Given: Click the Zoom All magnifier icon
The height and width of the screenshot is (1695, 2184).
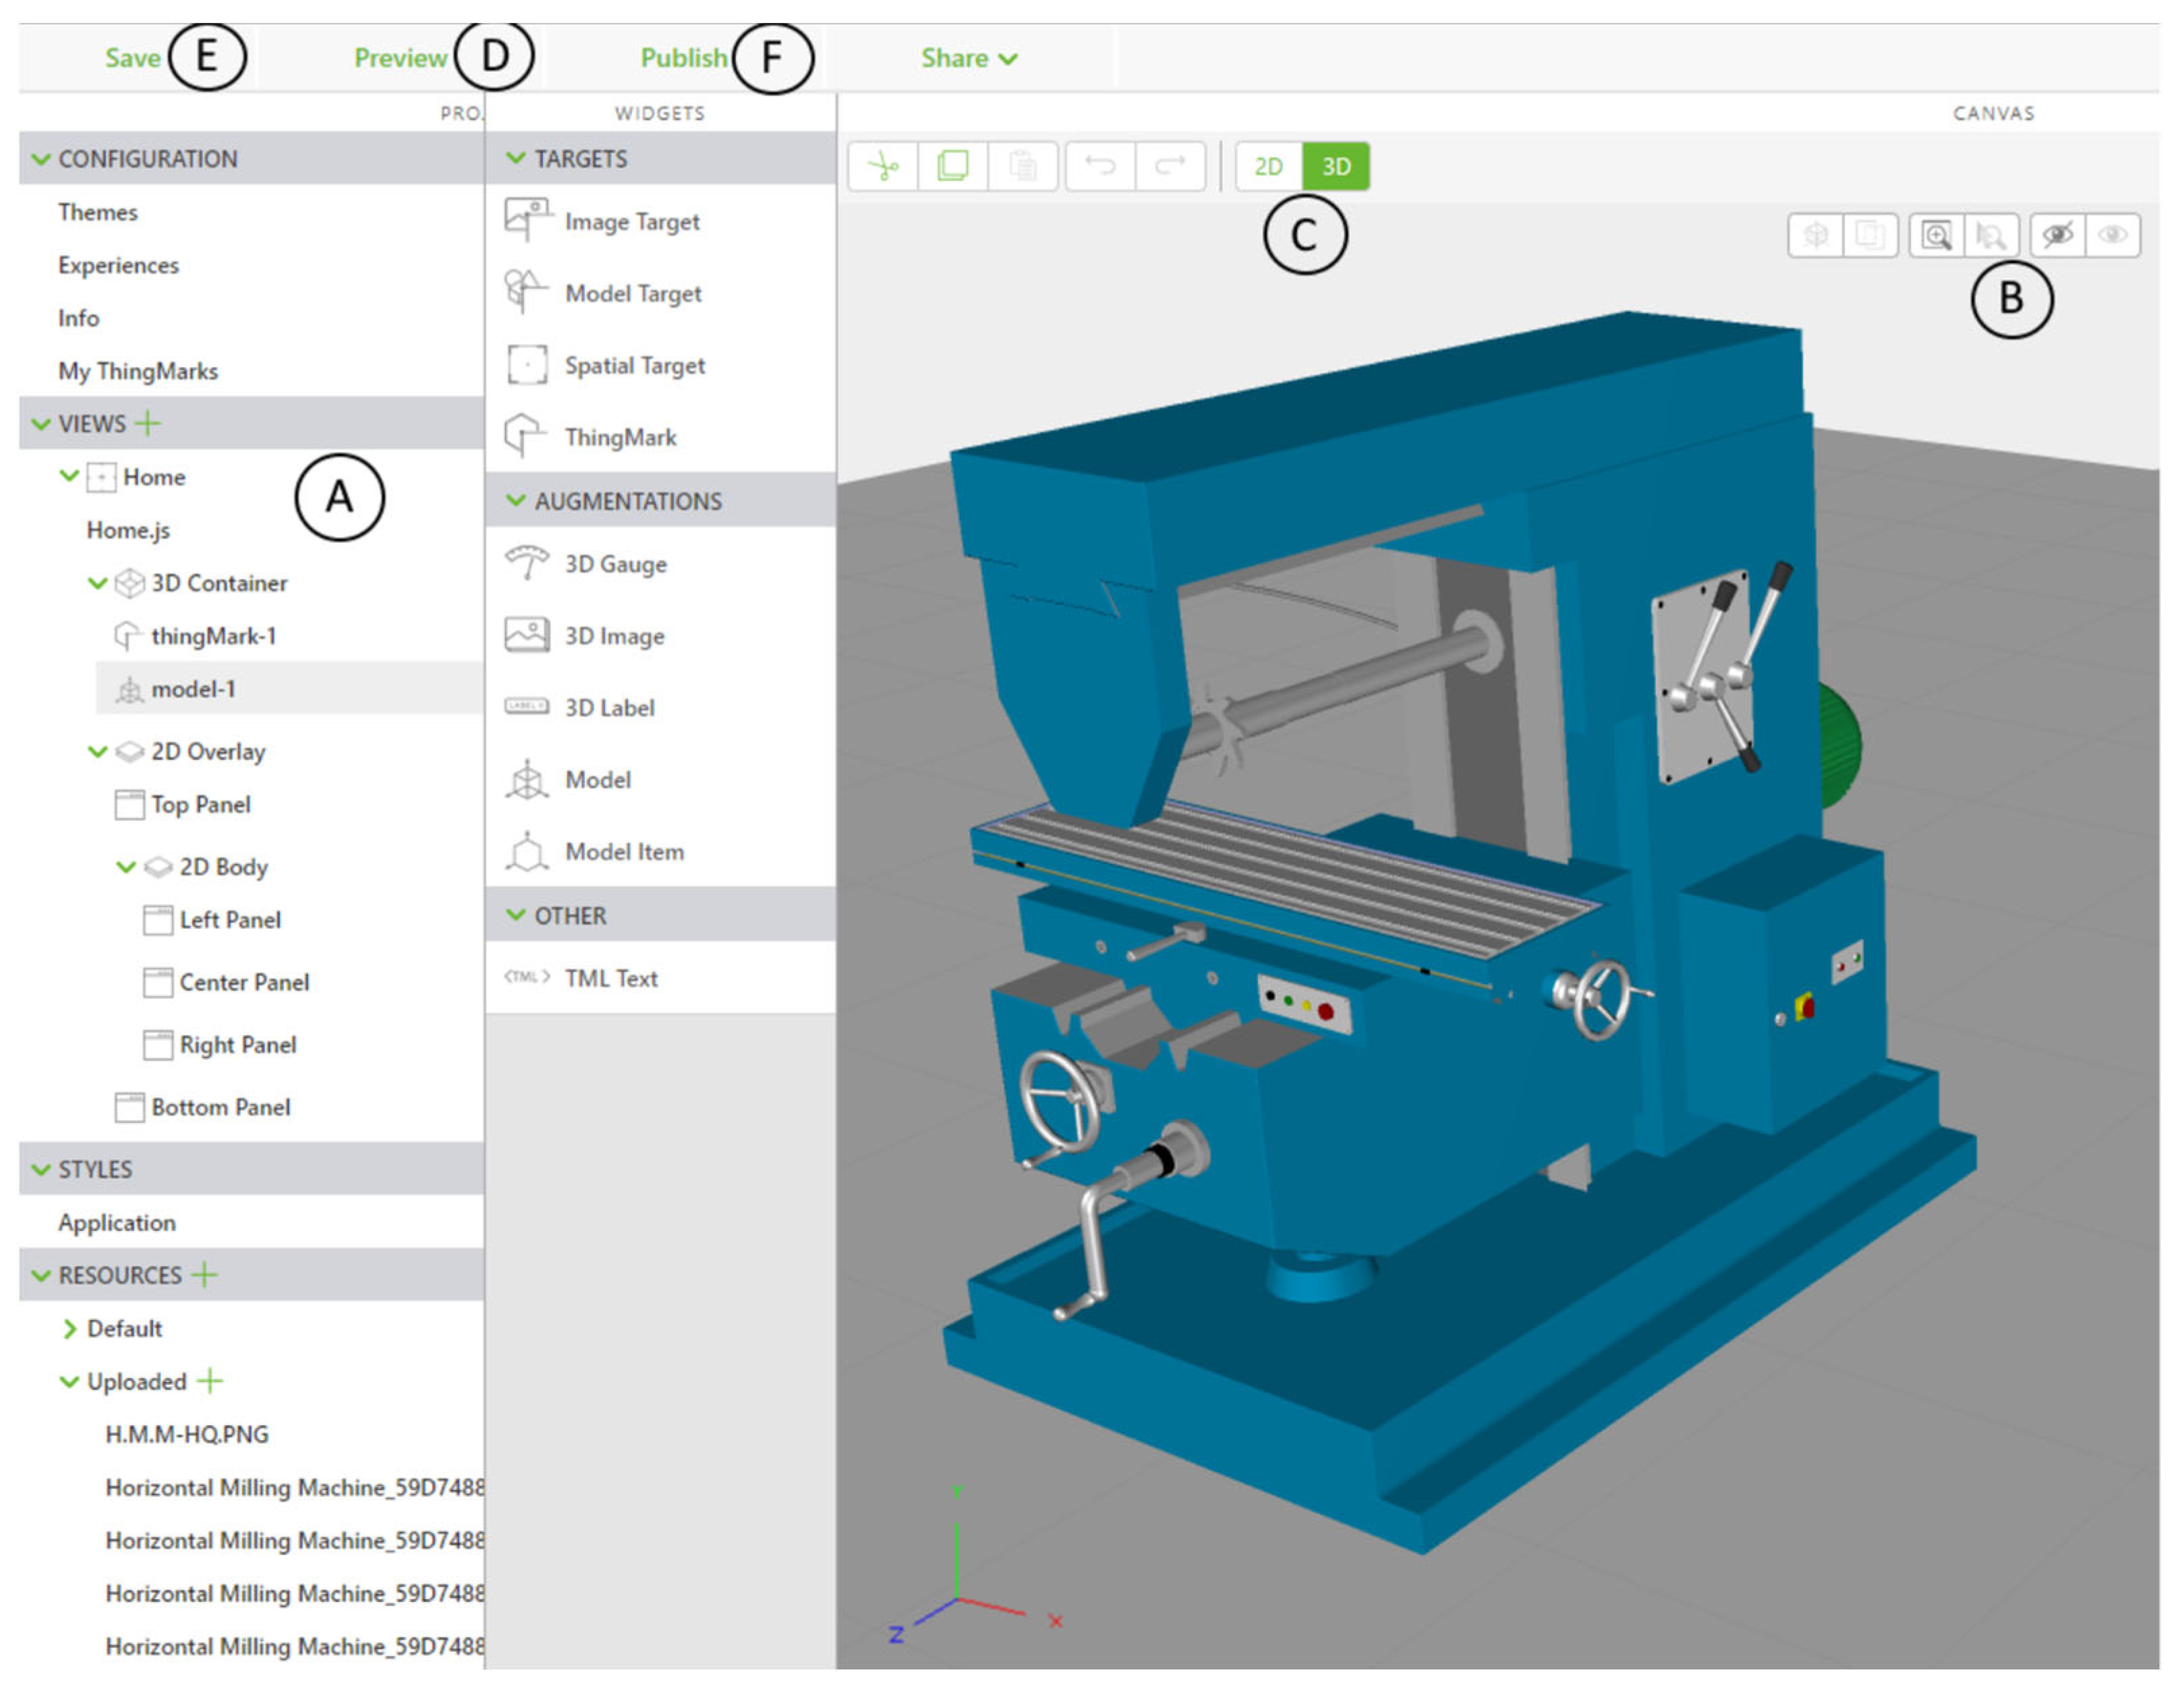Looking at the screenshot, I should point(1937,236).
